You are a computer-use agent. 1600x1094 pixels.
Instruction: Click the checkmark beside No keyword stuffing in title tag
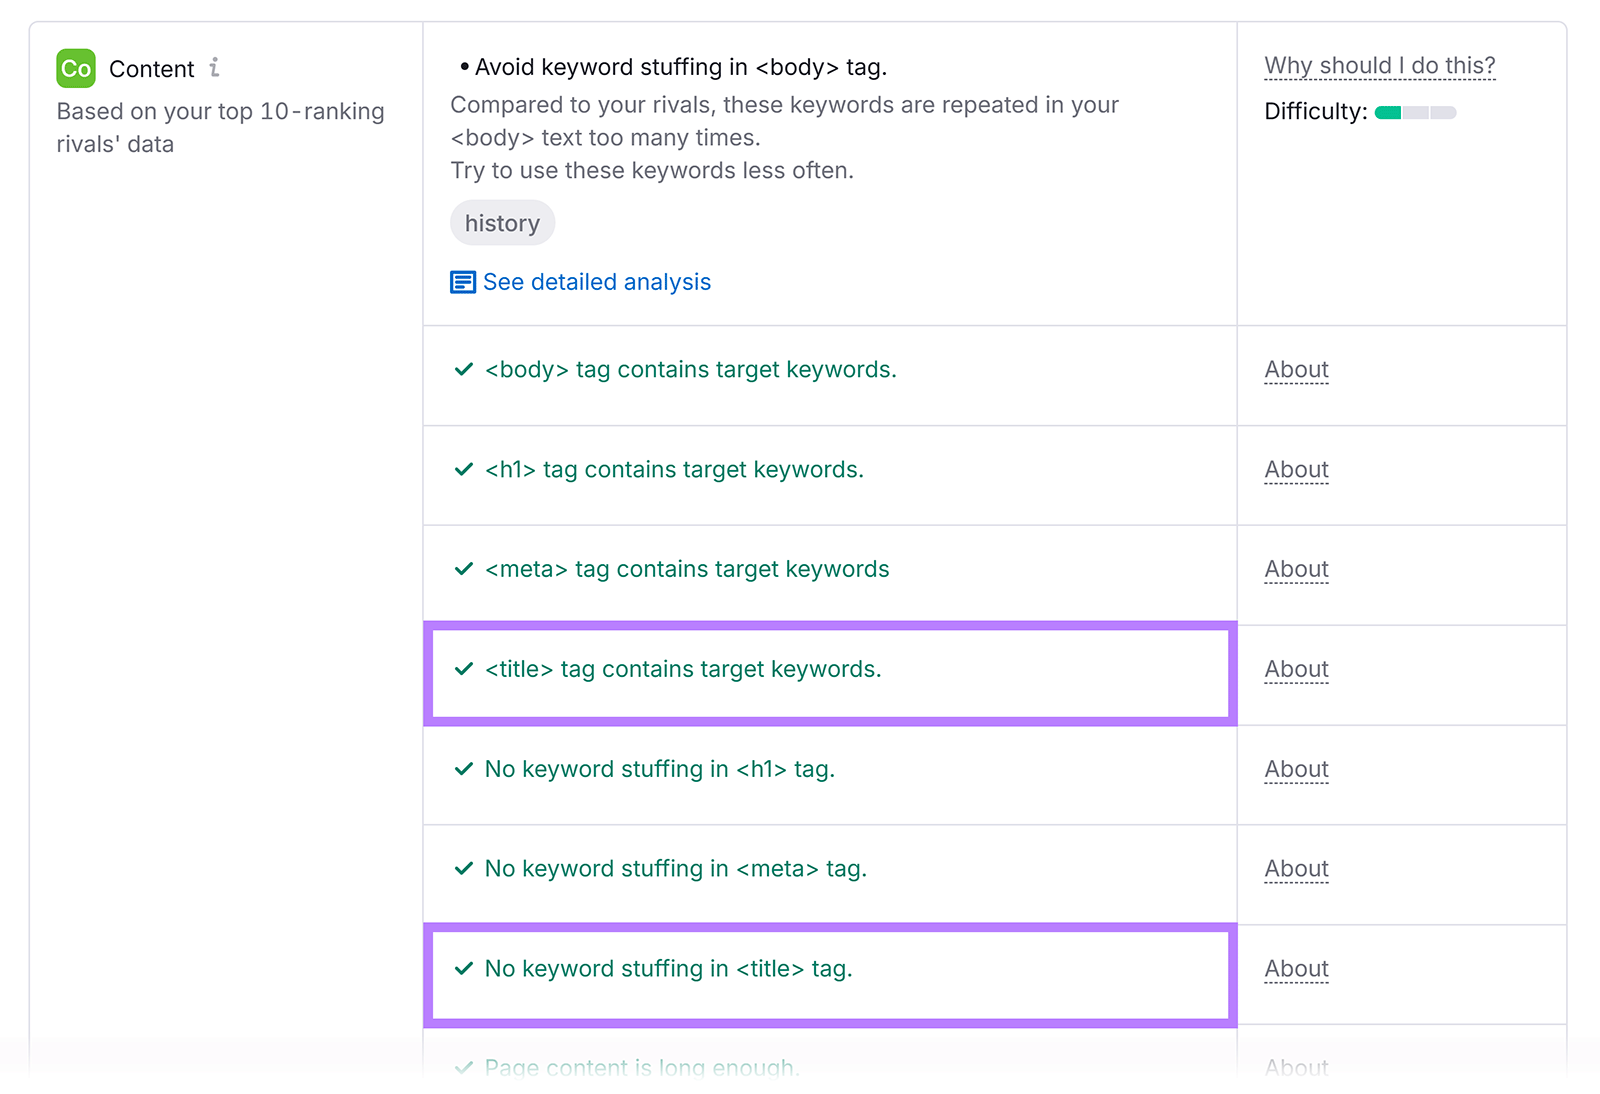(x=463, y=968)
